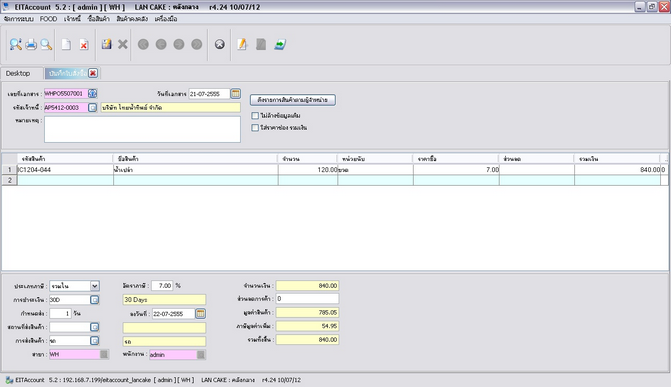671x387 pixels.
Task: Open the tax type dropdown showing รวมใน
Action: [95, 286]
